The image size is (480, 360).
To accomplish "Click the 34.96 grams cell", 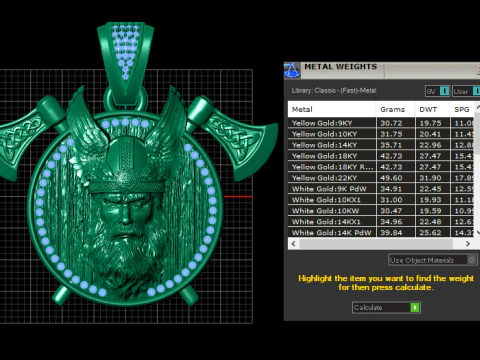I will 396,222.
